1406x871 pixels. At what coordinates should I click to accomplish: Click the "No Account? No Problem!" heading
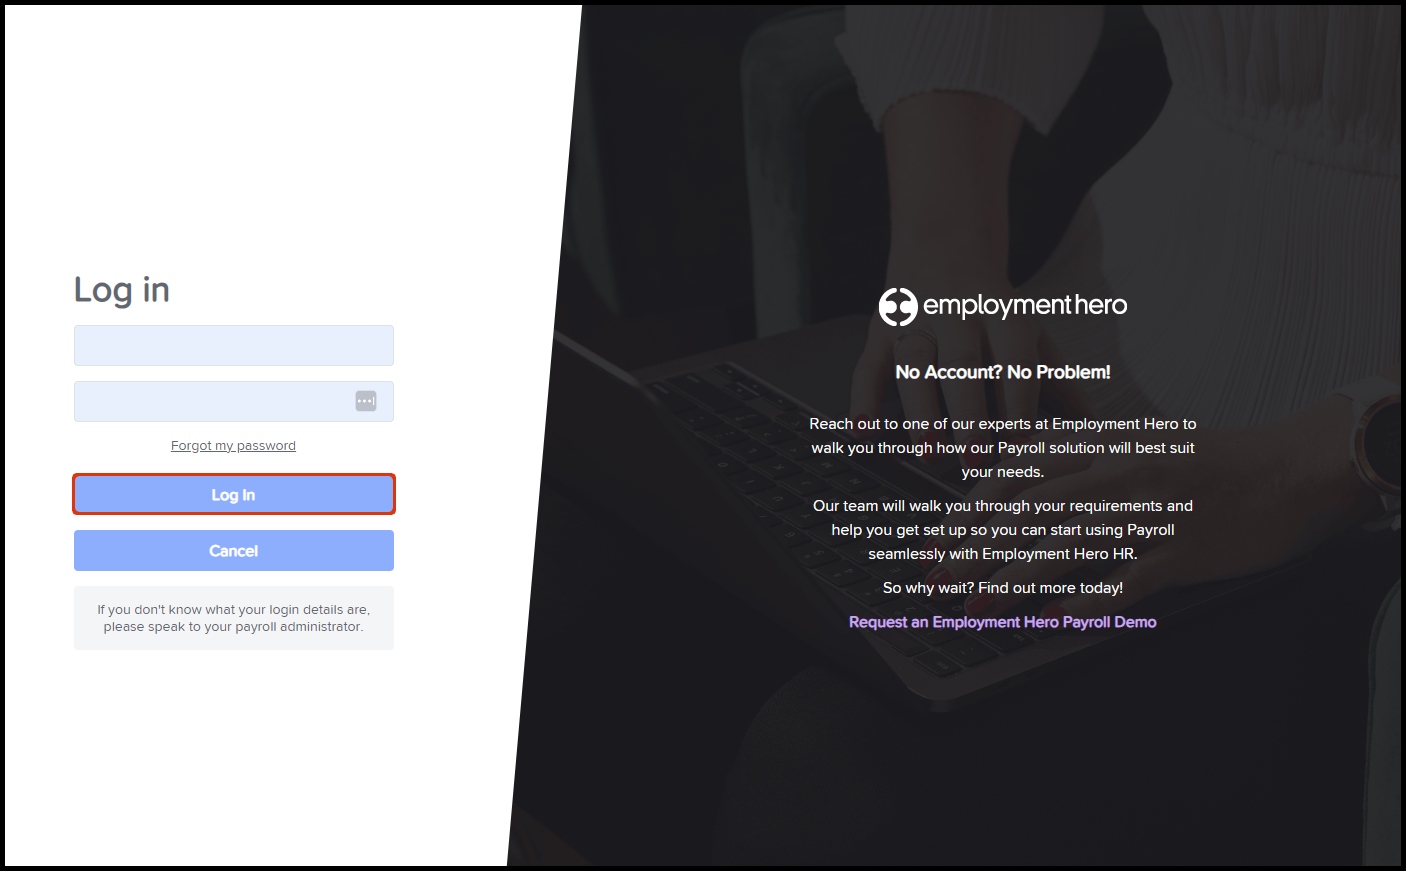click(x=1003, y=372)
